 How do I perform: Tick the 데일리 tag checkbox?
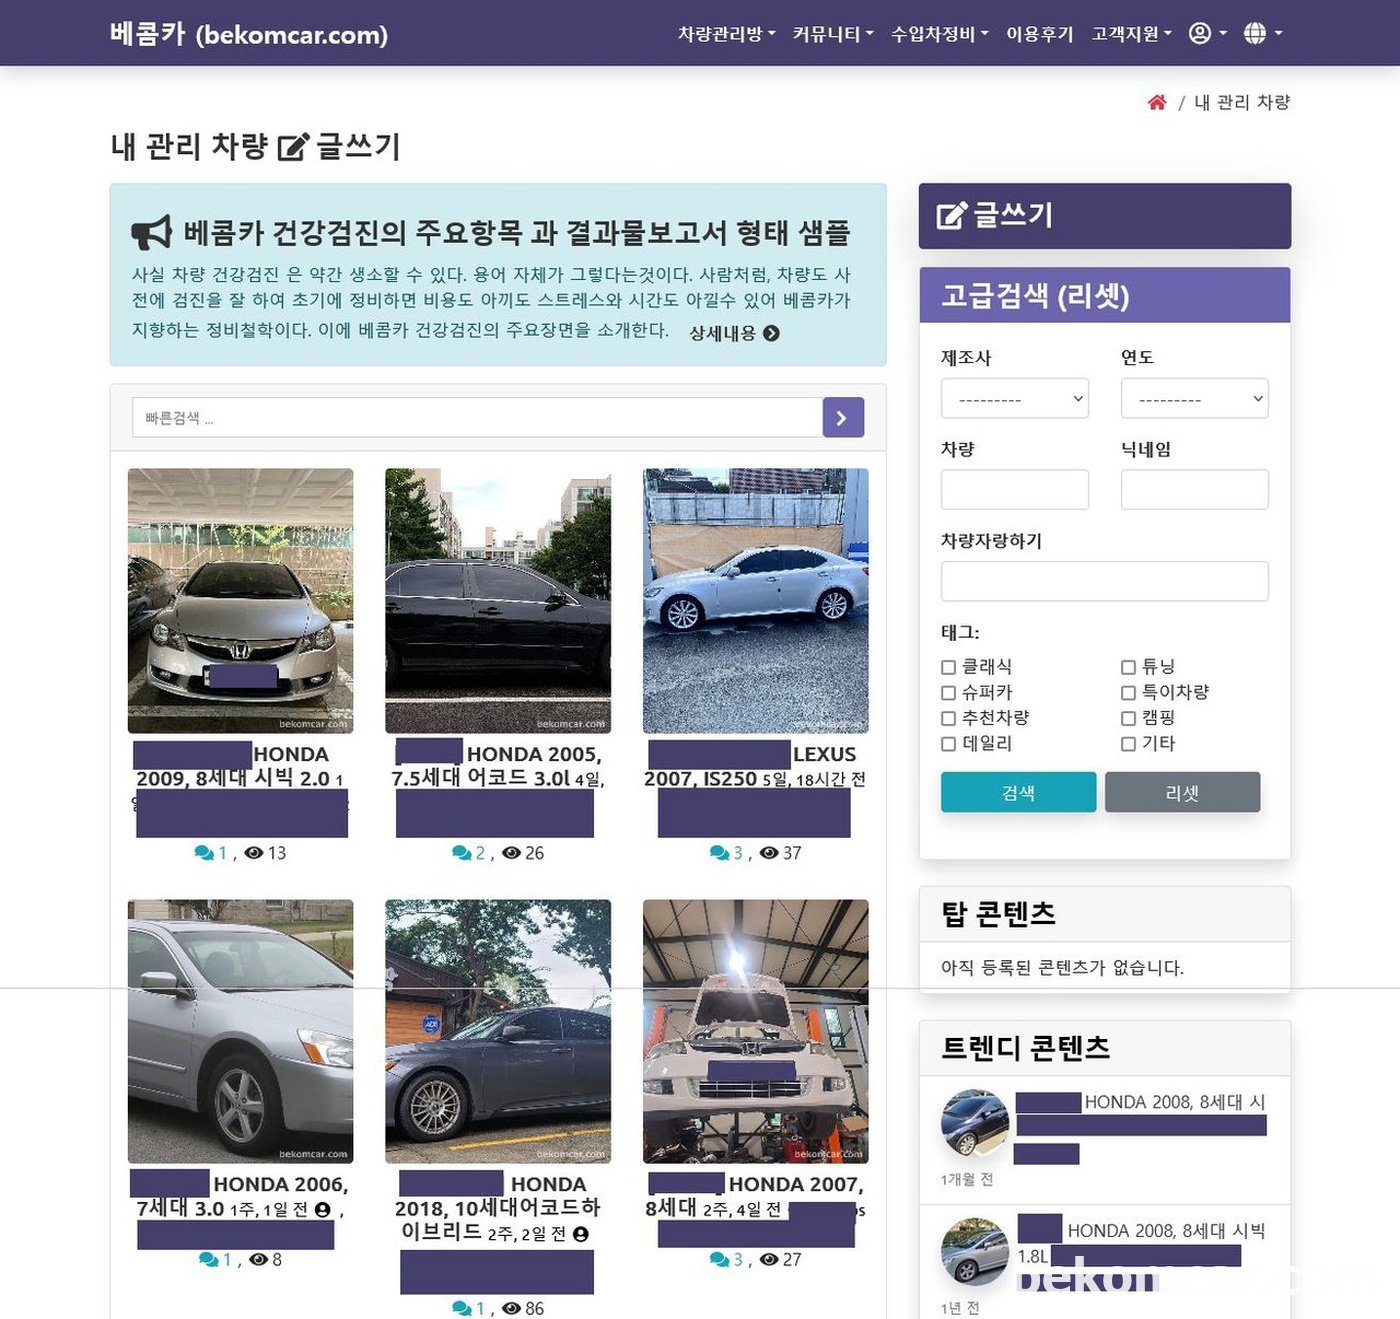(x=948, y=744)
